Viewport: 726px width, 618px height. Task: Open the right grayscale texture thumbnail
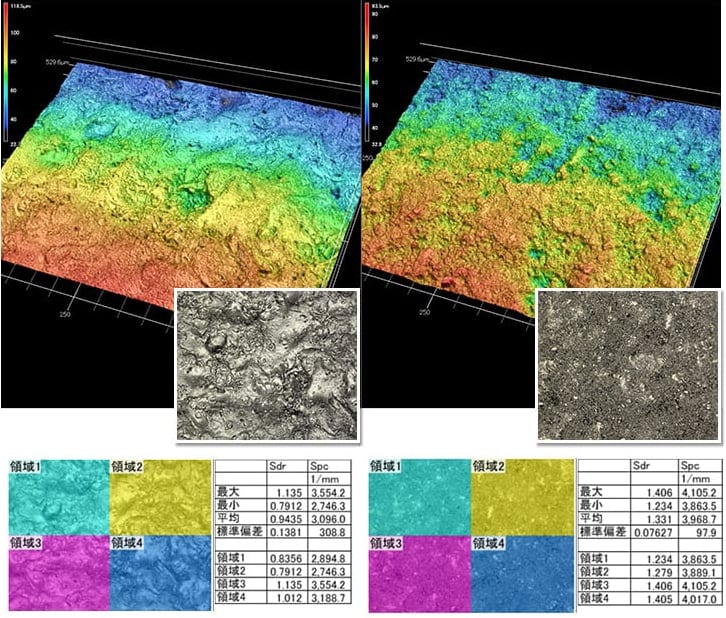click(627, 364)
